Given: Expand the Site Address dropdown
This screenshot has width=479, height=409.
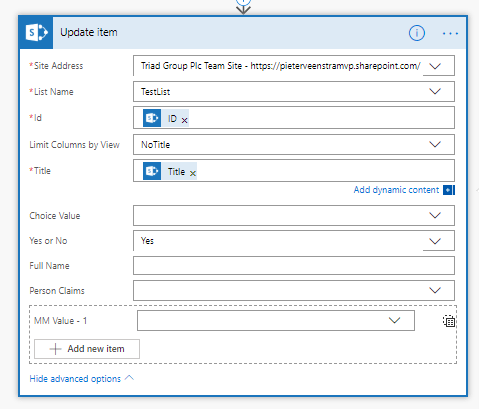Looking at the screenshot, I should [435, 66].
